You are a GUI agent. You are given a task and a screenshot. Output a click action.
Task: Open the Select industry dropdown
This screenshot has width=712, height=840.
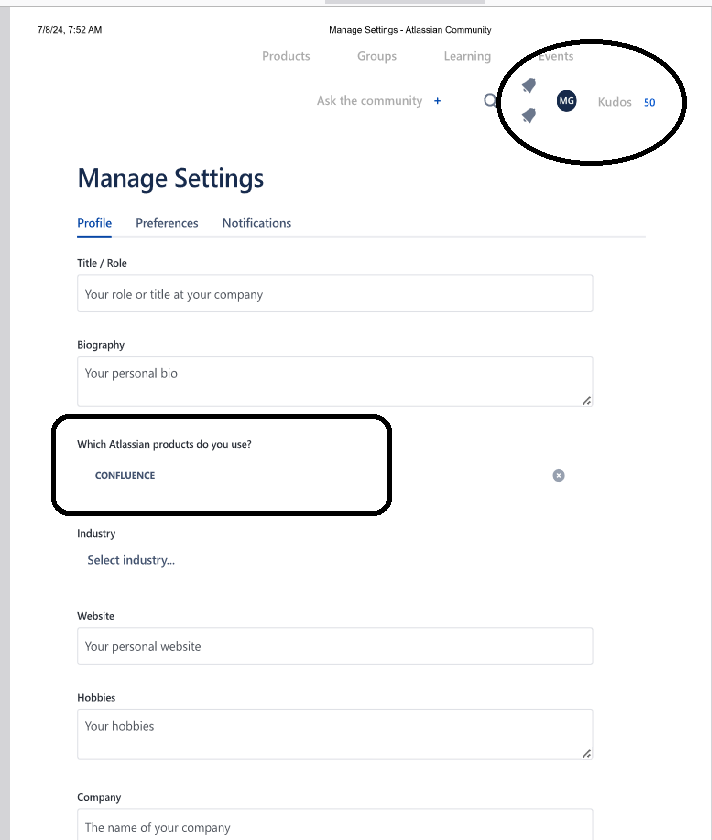(131, 560)
